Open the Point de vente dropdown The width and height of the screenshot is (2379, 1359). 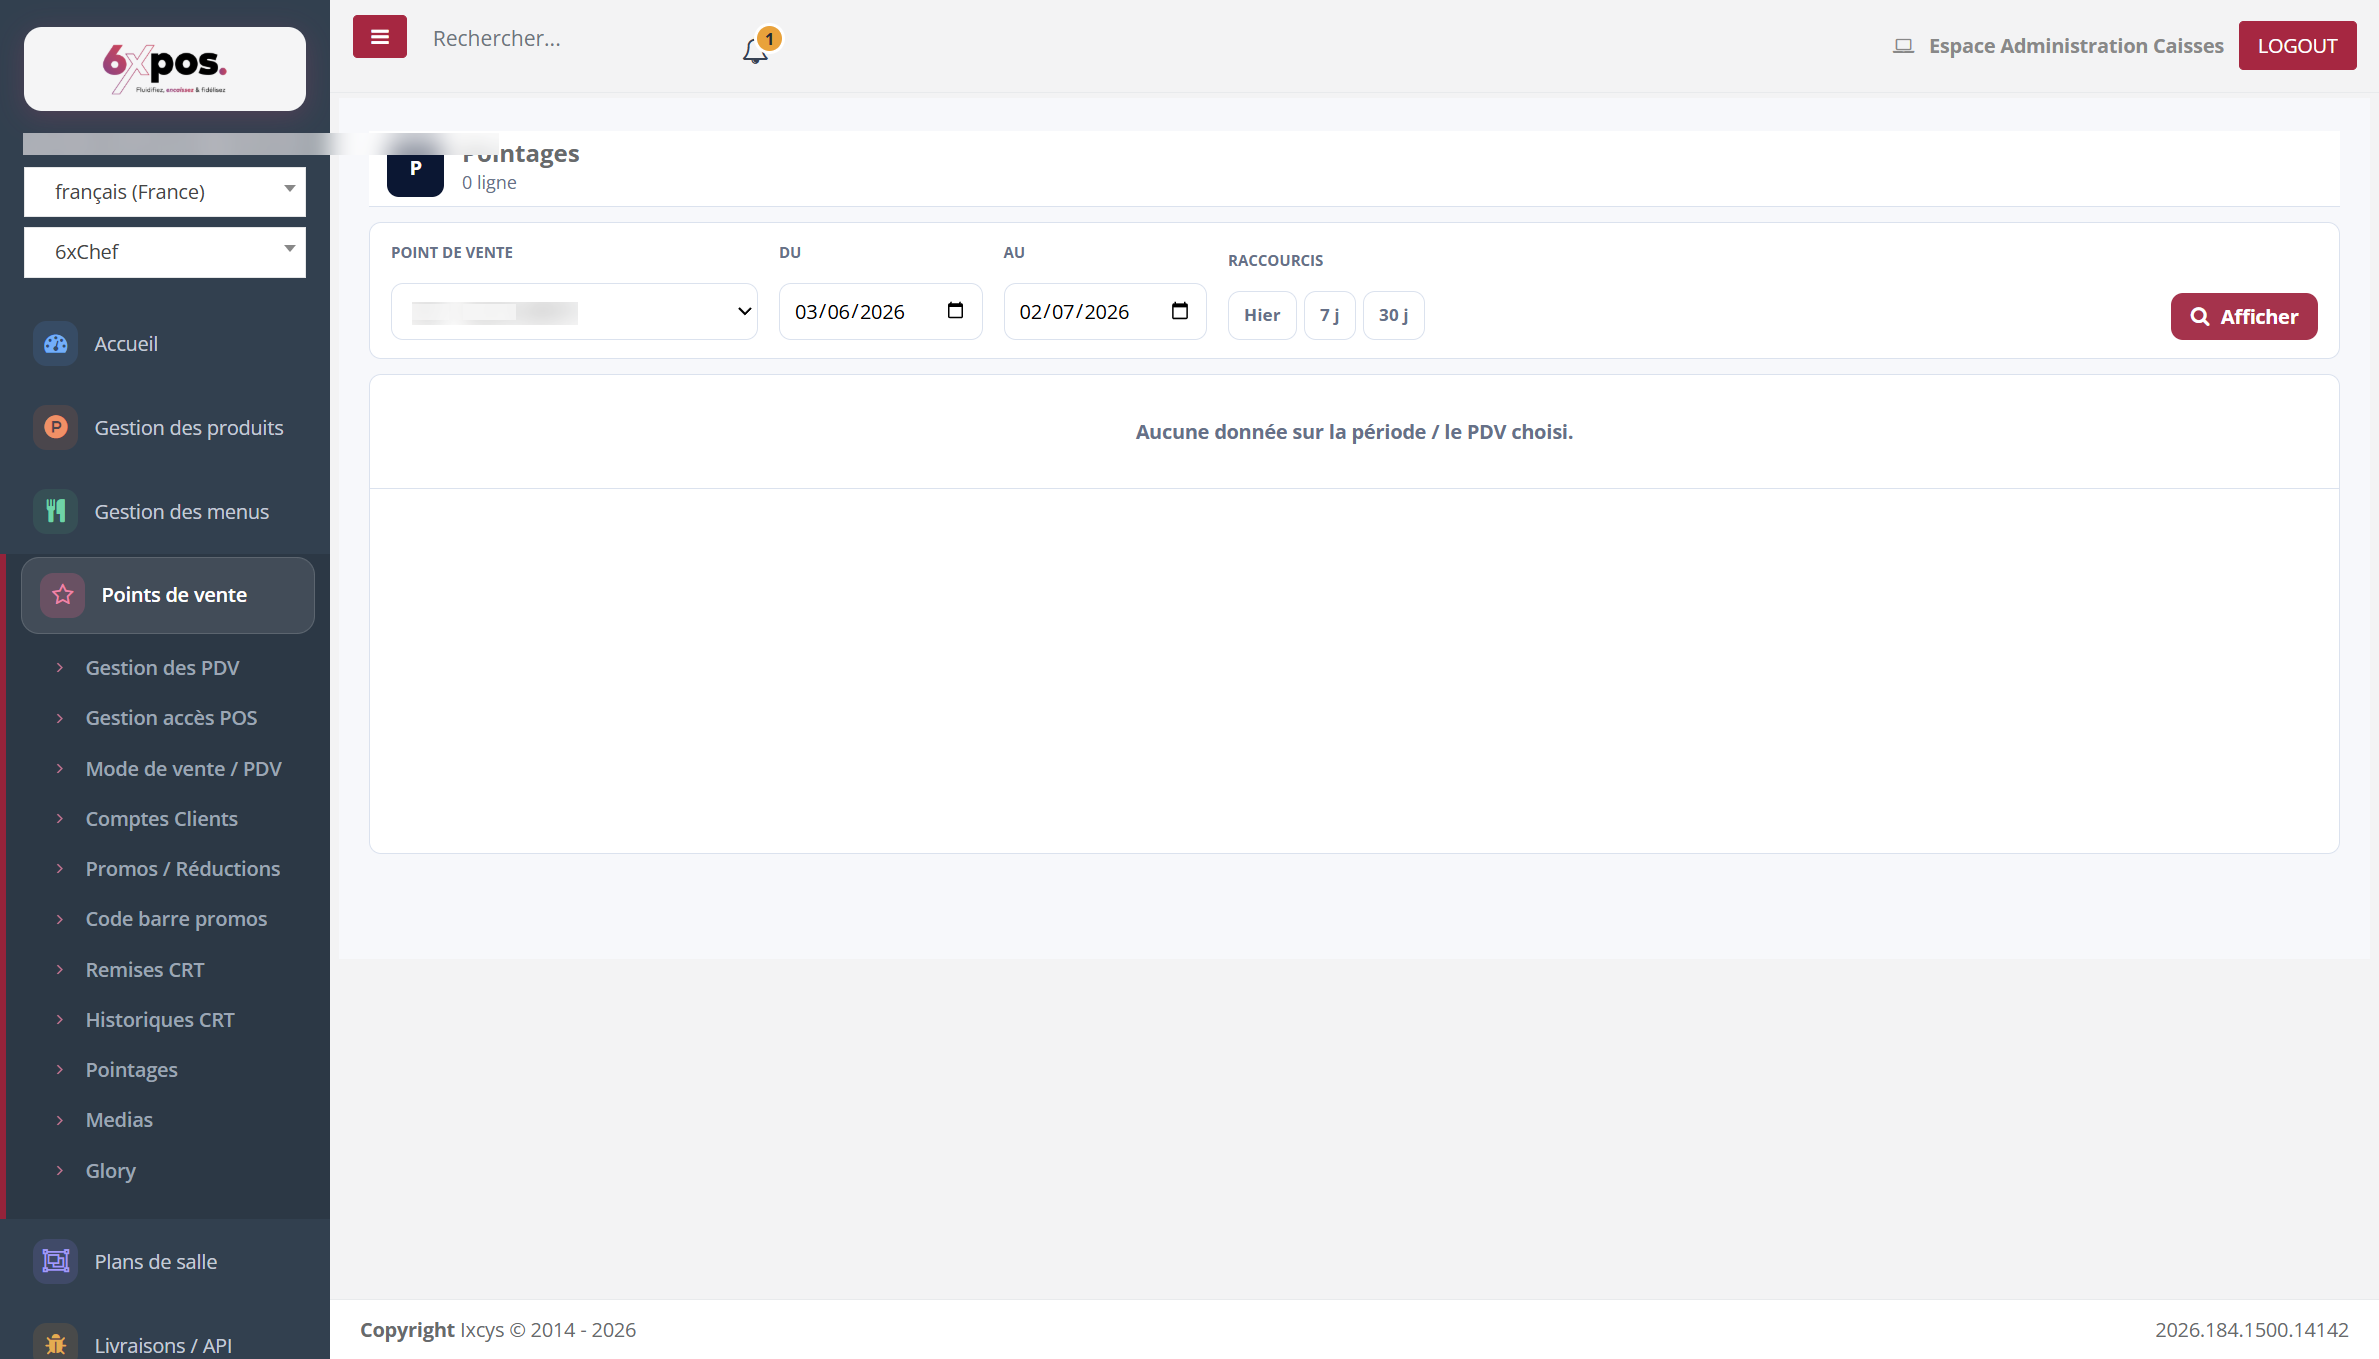(574, 312)
